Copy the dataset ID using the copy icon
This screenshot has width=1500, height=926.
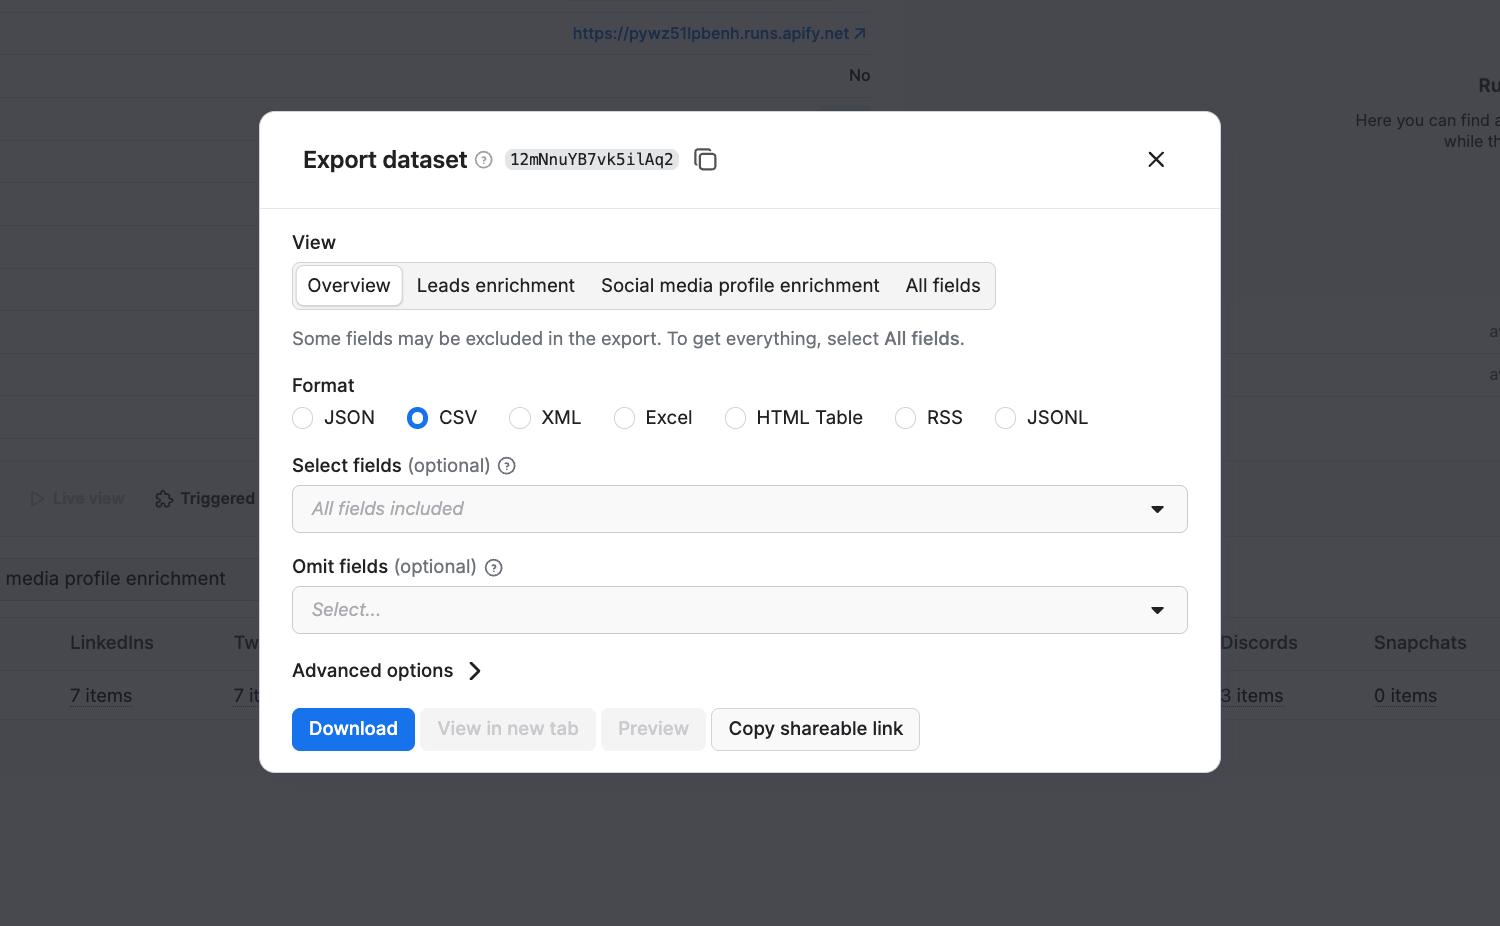pos(706,159)
